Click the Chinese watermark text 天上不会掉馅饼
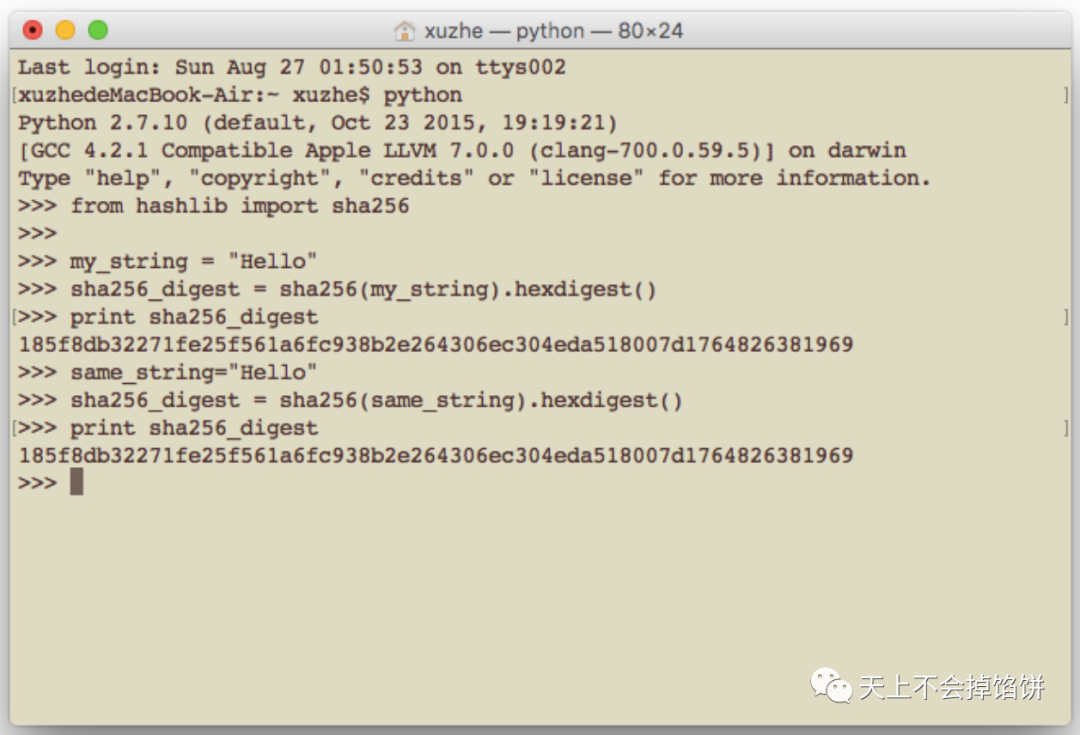This screenshot has width=1080, height=735. [x=952, y=687]
